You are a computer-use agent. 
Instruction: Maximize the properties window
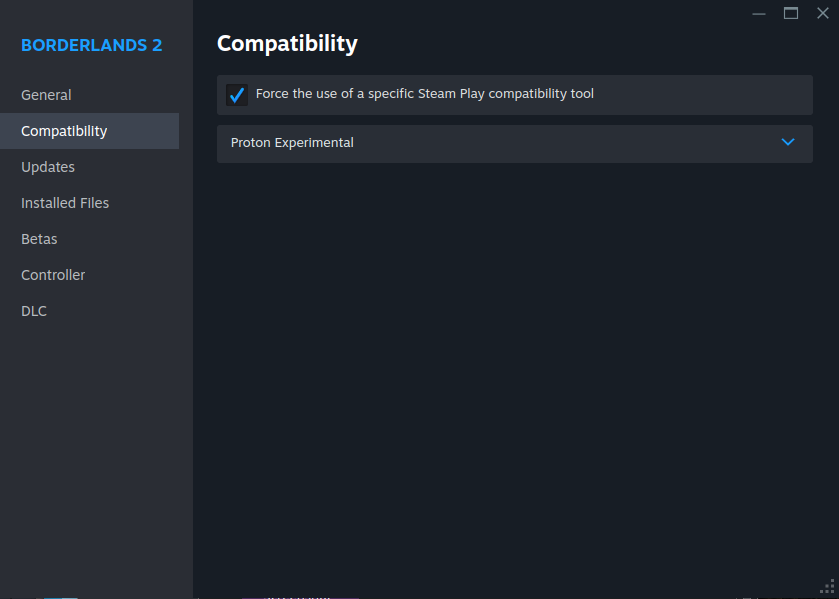click(x=791, y=13)
